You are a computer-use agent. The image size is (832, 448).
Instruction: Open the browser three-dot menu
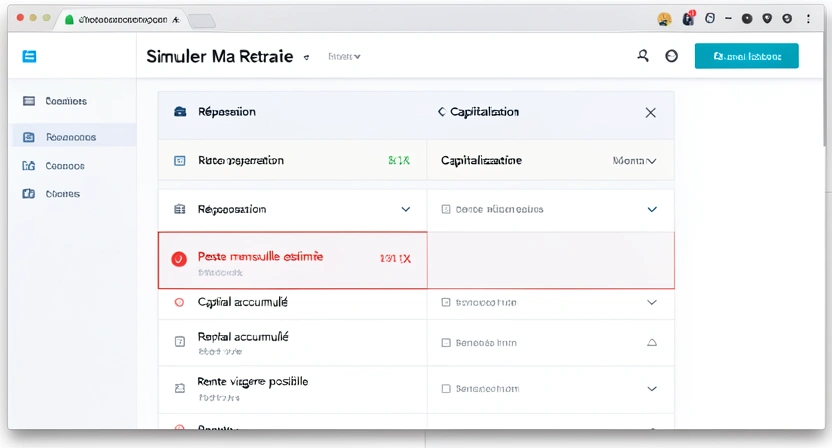tap(808, 19)
